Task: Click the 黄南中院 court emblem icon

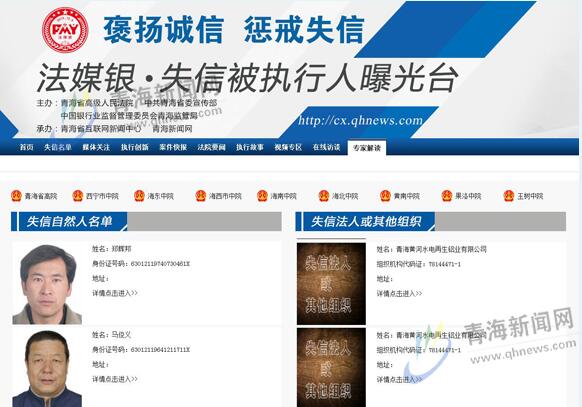Action: pyautogui.click(x=386, y=196)
